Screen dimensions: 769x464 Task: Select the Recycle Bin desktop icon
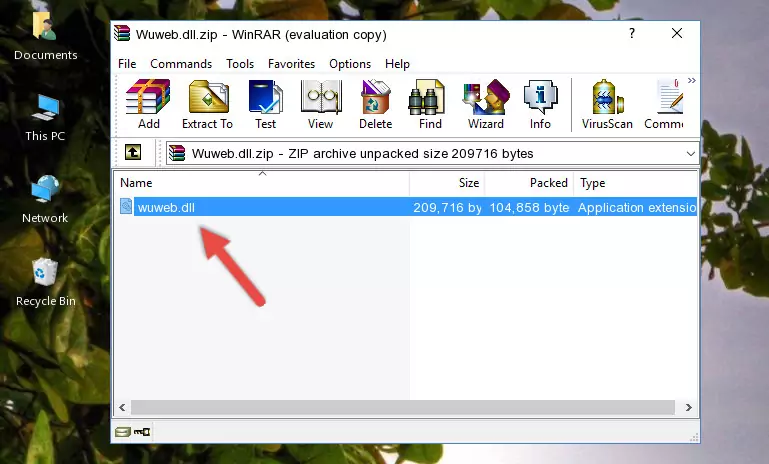[45, 283]
